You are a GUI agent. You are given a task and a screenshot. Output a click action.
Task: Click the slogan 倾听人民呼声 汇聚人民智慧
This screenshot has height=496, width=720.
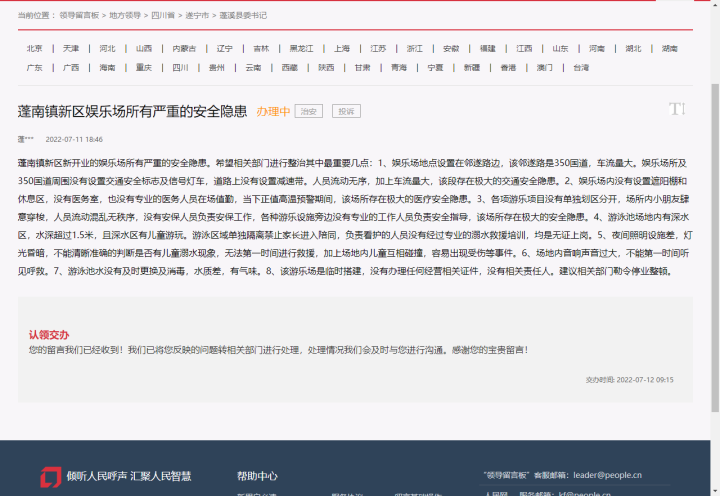129,476
